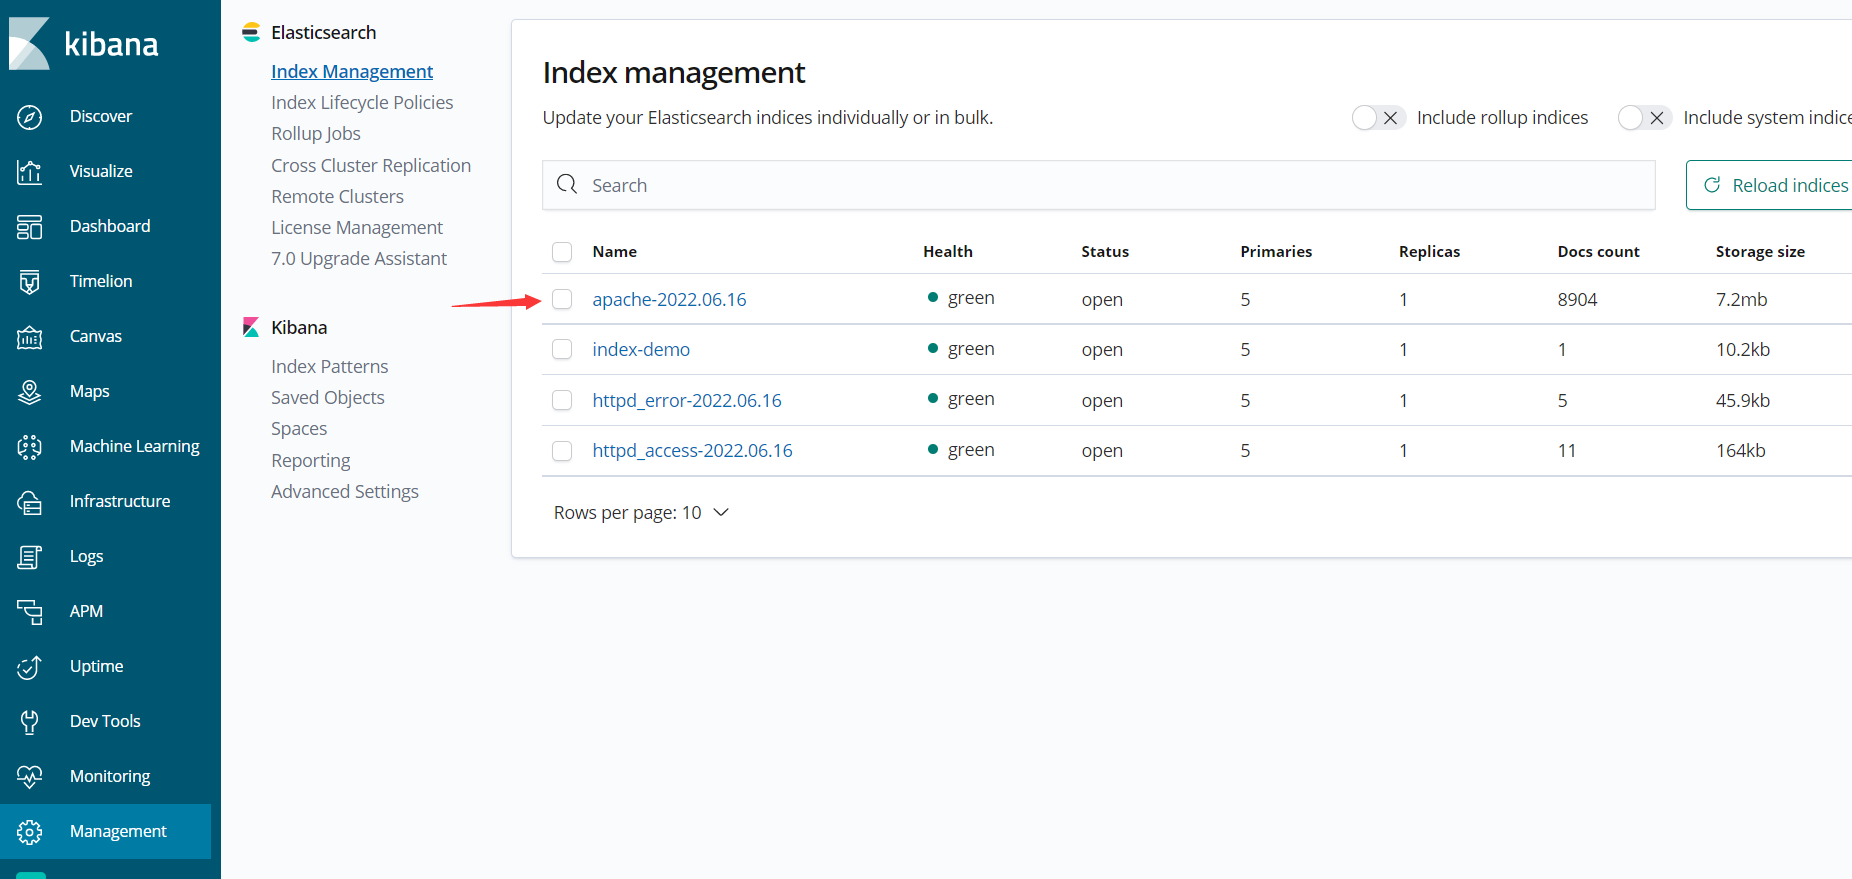
Task: Expand the Rows per page dropdown
Action: pos(642,513)
